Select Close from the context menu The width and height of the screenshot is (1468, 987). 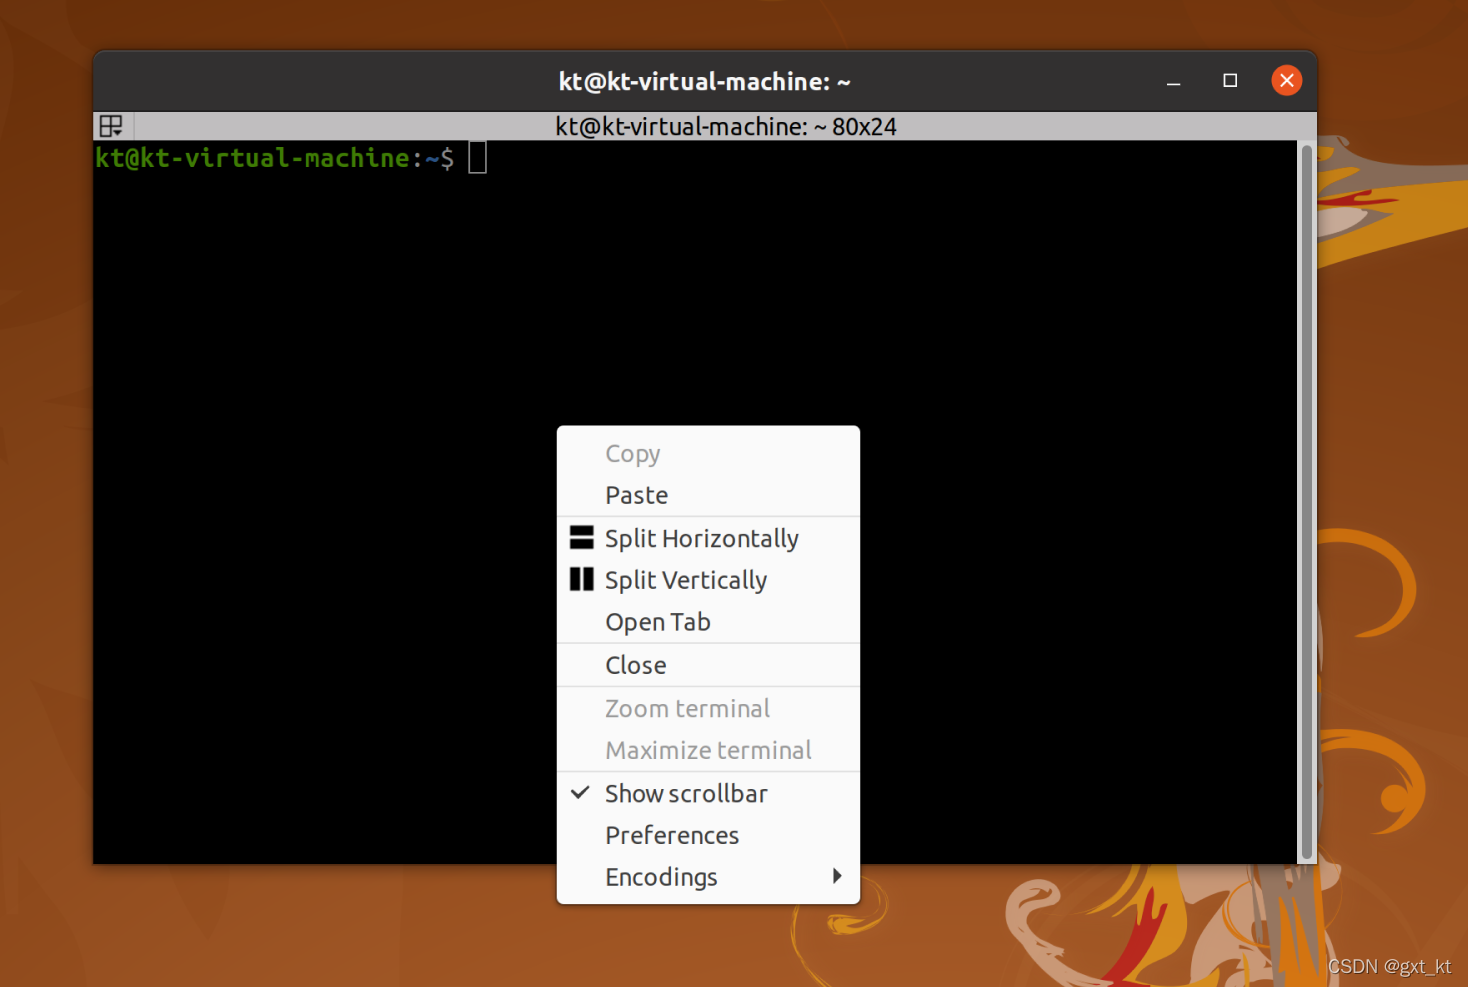pyautogui.click(x=635, y=664)
